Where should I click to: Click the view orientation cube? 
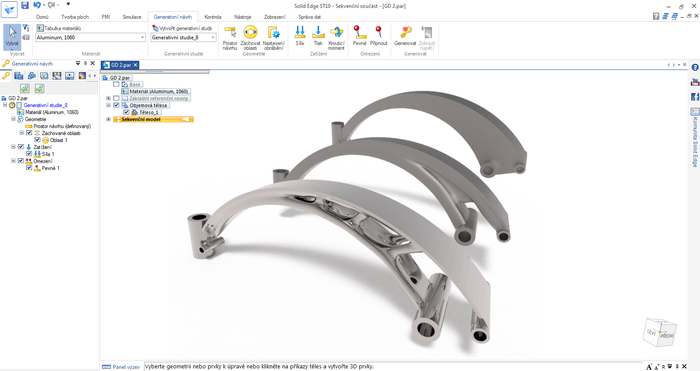661,333
